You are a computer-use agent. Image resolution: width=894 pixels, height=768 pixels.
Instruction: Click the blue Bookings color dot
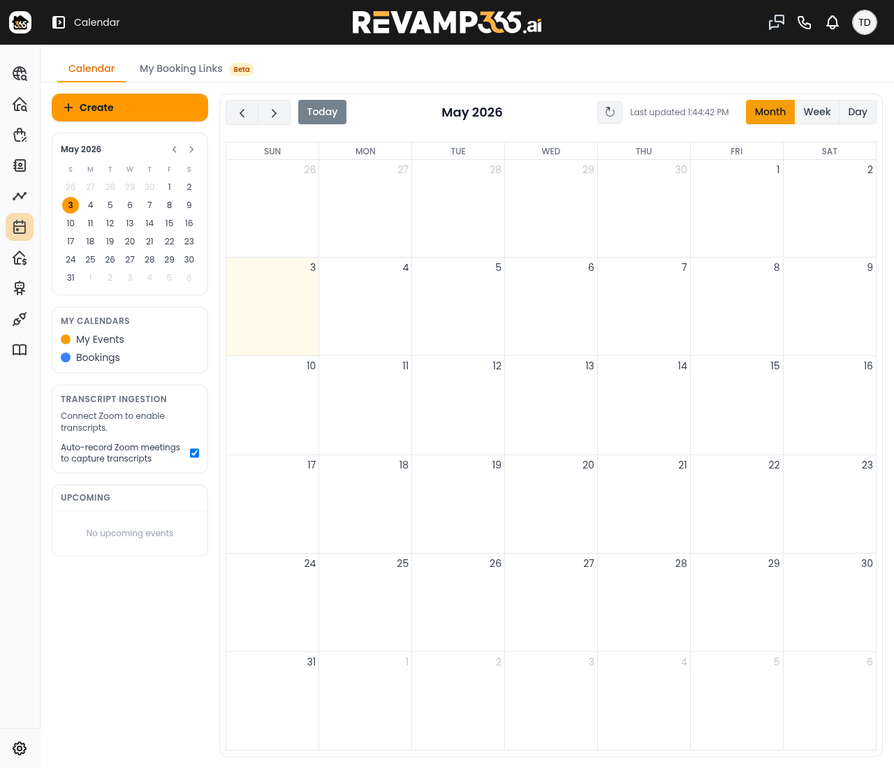66,357
